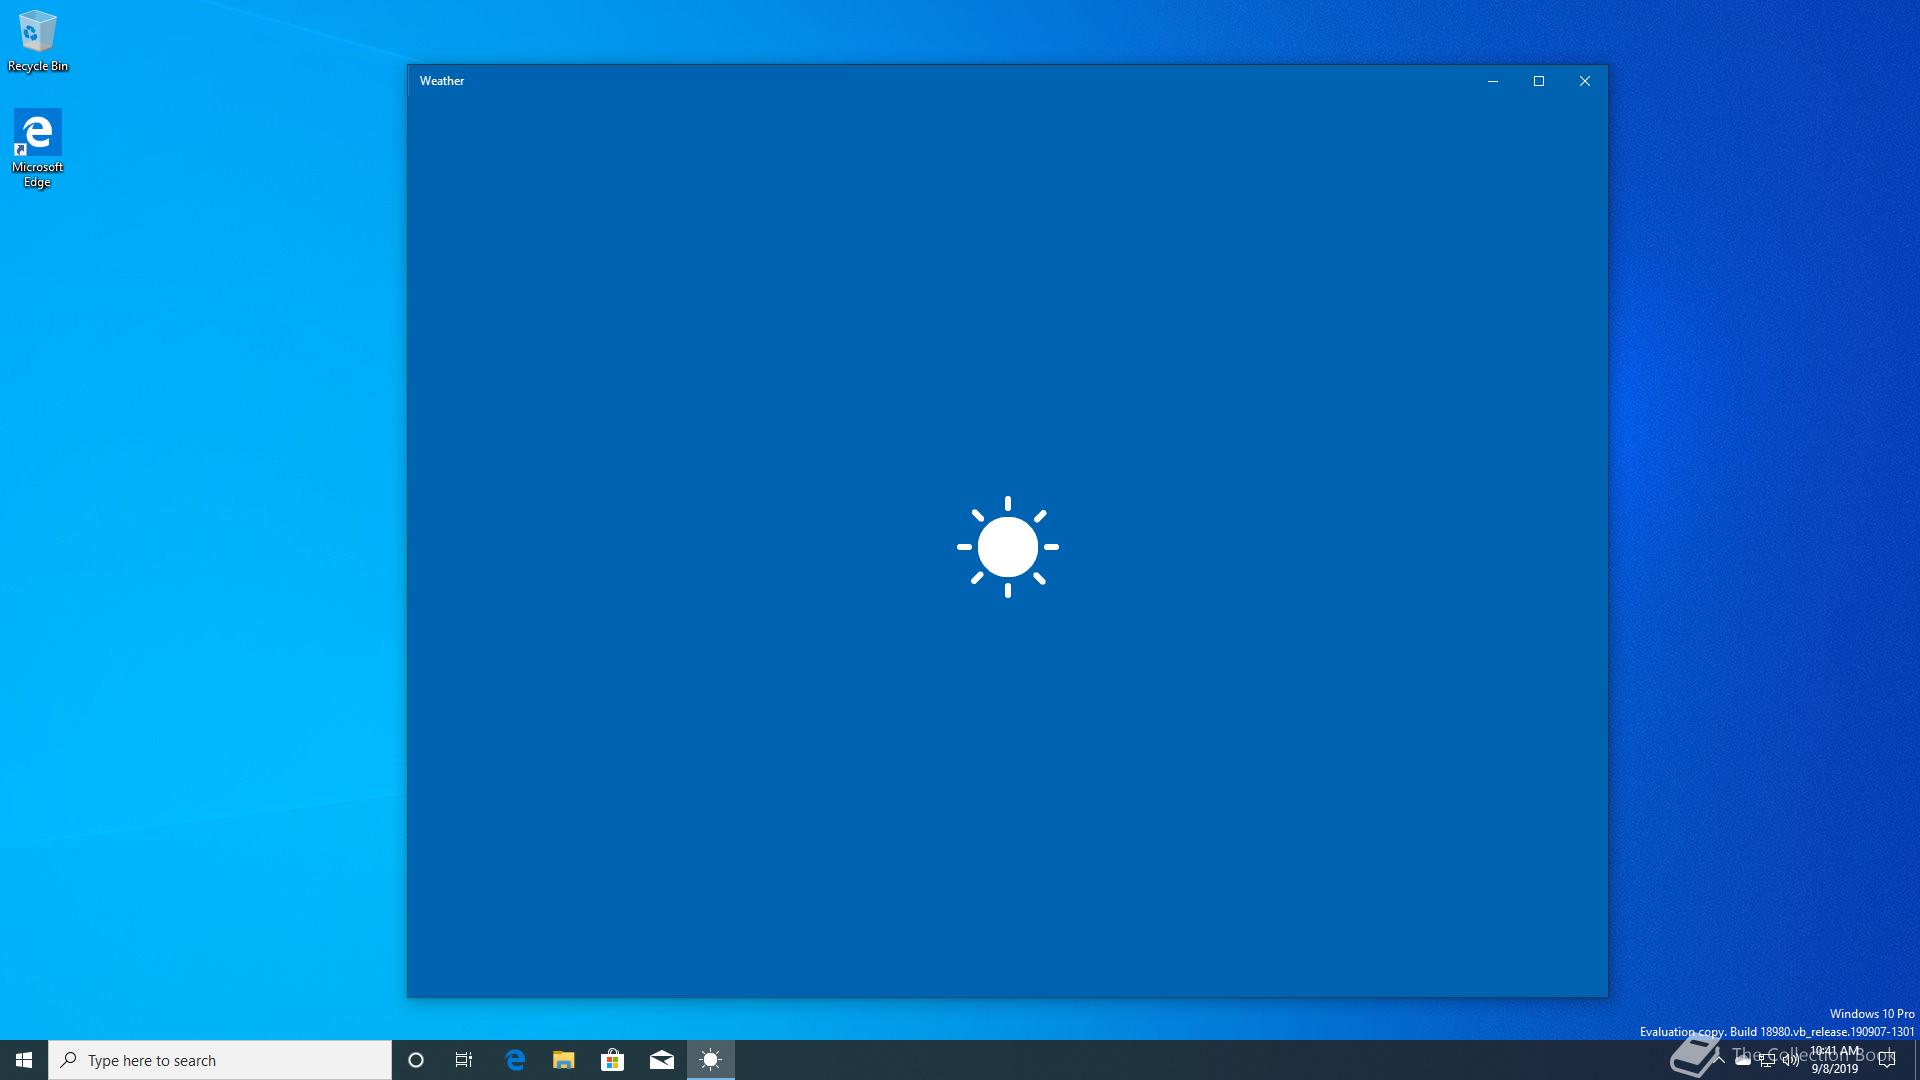Show hidden system tray icons

tap(1719, 1060)
